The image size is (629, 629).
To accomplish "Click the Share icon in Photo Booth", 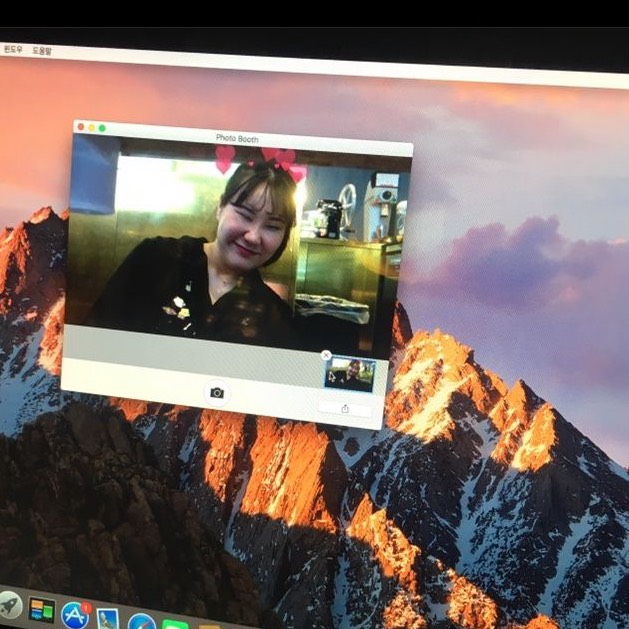I will pos(345,409).
